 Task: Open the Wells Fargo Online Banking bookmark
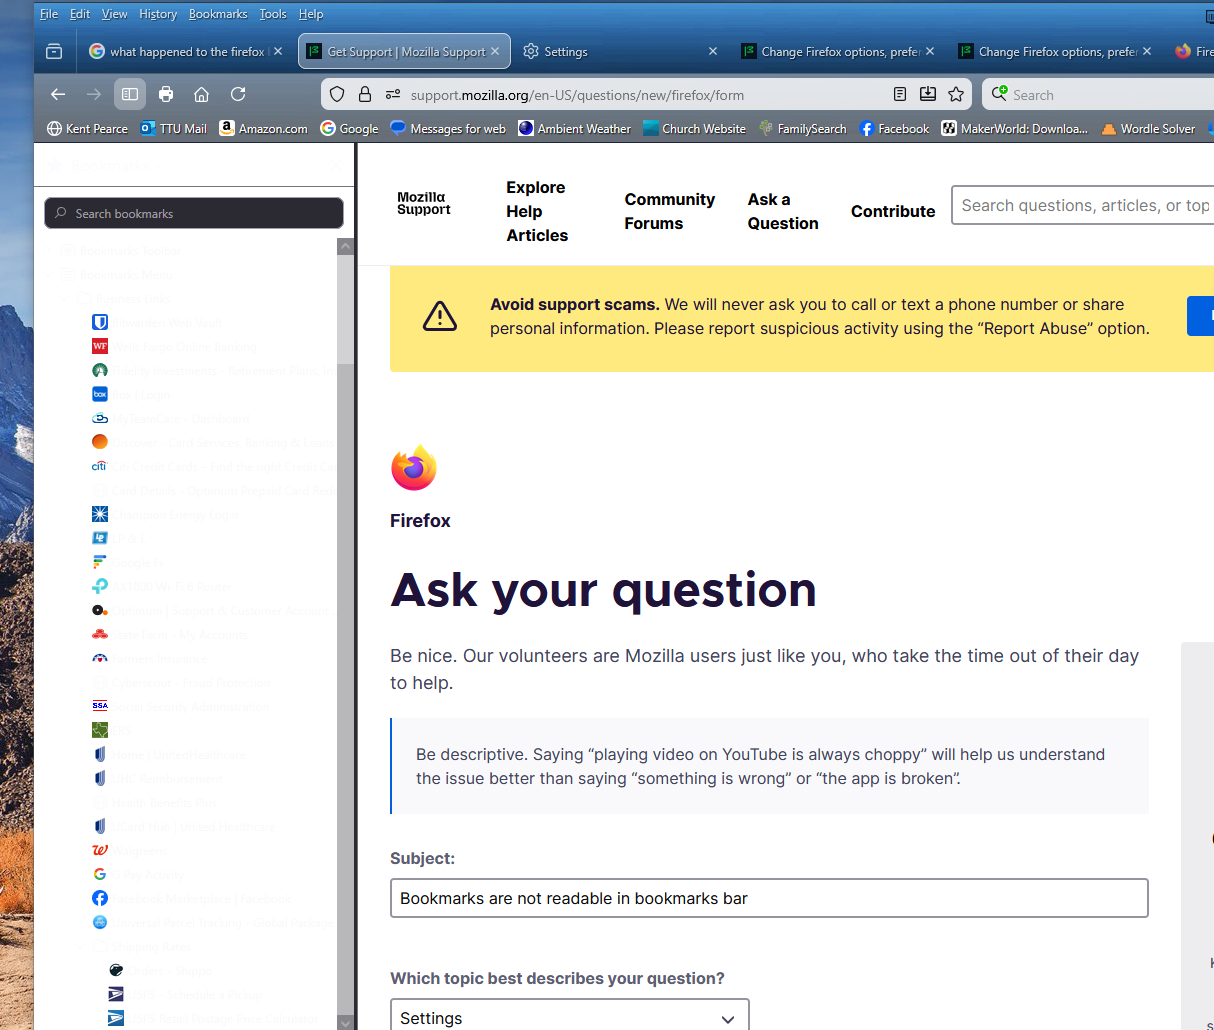click(x=174, y=346)
